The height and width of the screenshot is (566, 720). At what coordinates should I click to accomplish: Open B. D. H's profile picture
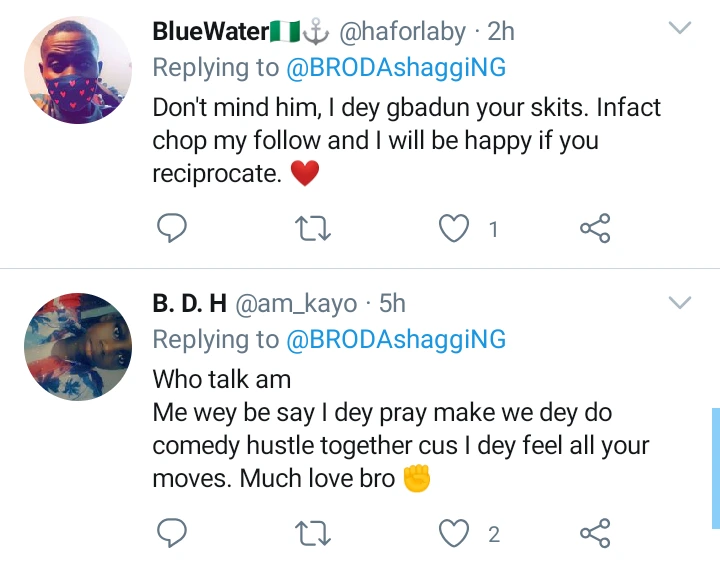tap(78, 347)
